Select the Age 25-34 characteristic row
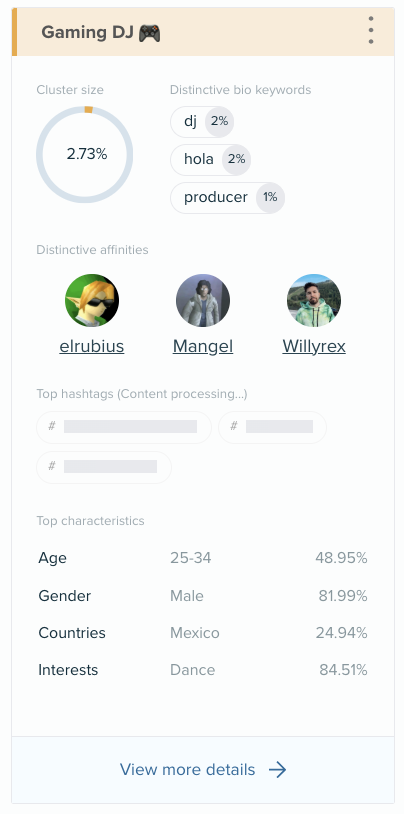 (203, 558)
